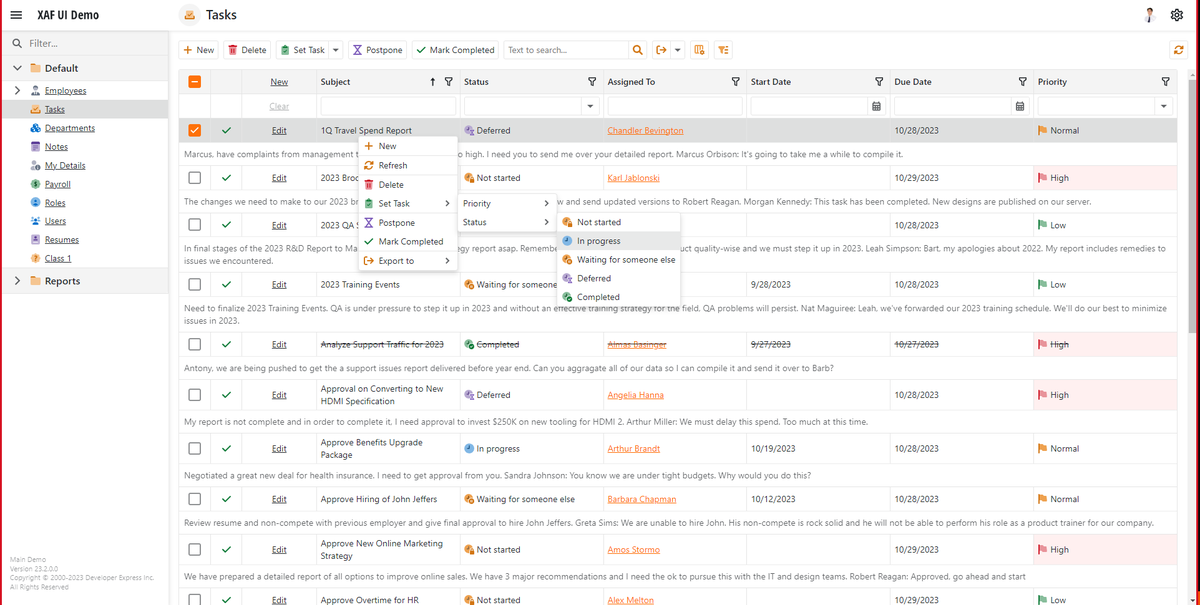Choose Delete from the context menu
Screen dimensions: 1200x605
[x=407, y=184]
